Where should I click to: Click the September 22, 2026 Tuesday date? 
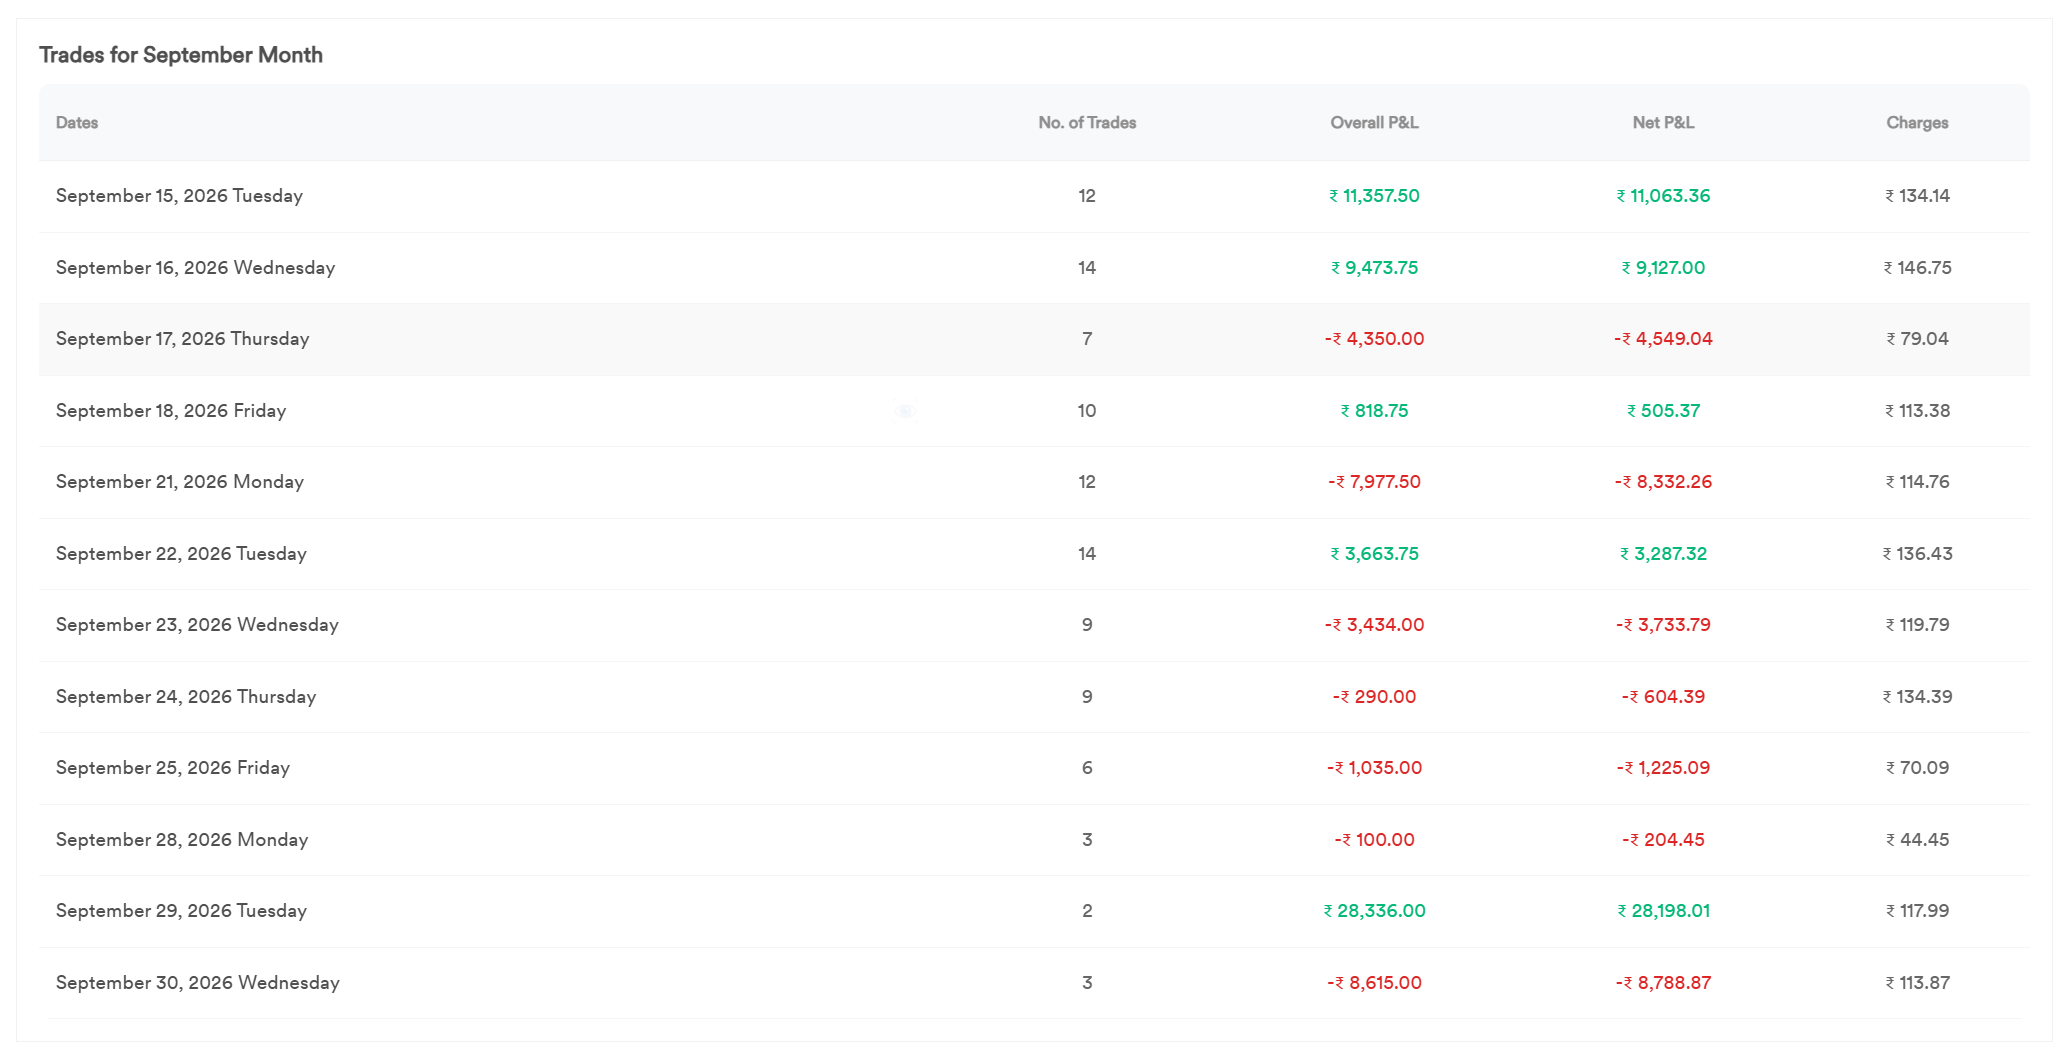(x=181, y=554)
